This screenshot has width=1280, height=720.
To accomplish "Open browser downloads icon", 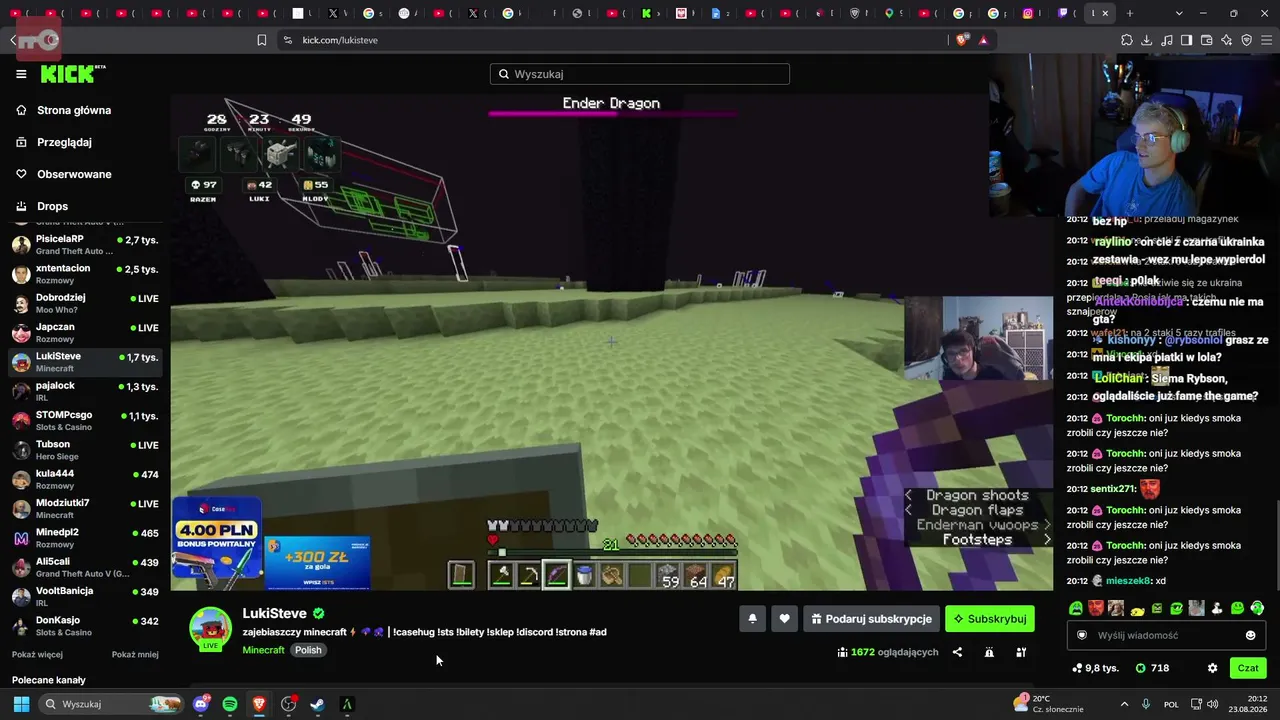I will (1147, 40).
